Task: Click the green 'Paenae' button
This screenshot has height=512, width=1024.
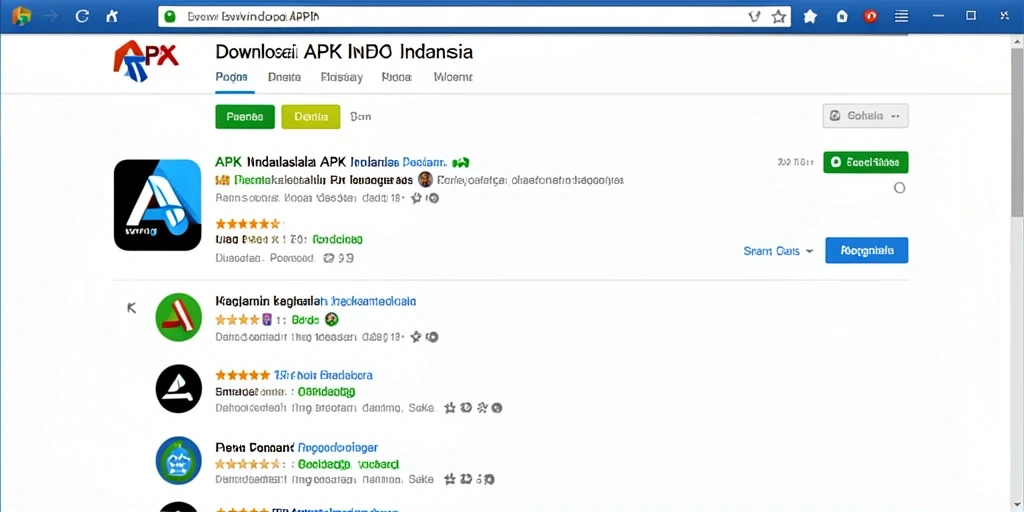Action: [245, 116]
